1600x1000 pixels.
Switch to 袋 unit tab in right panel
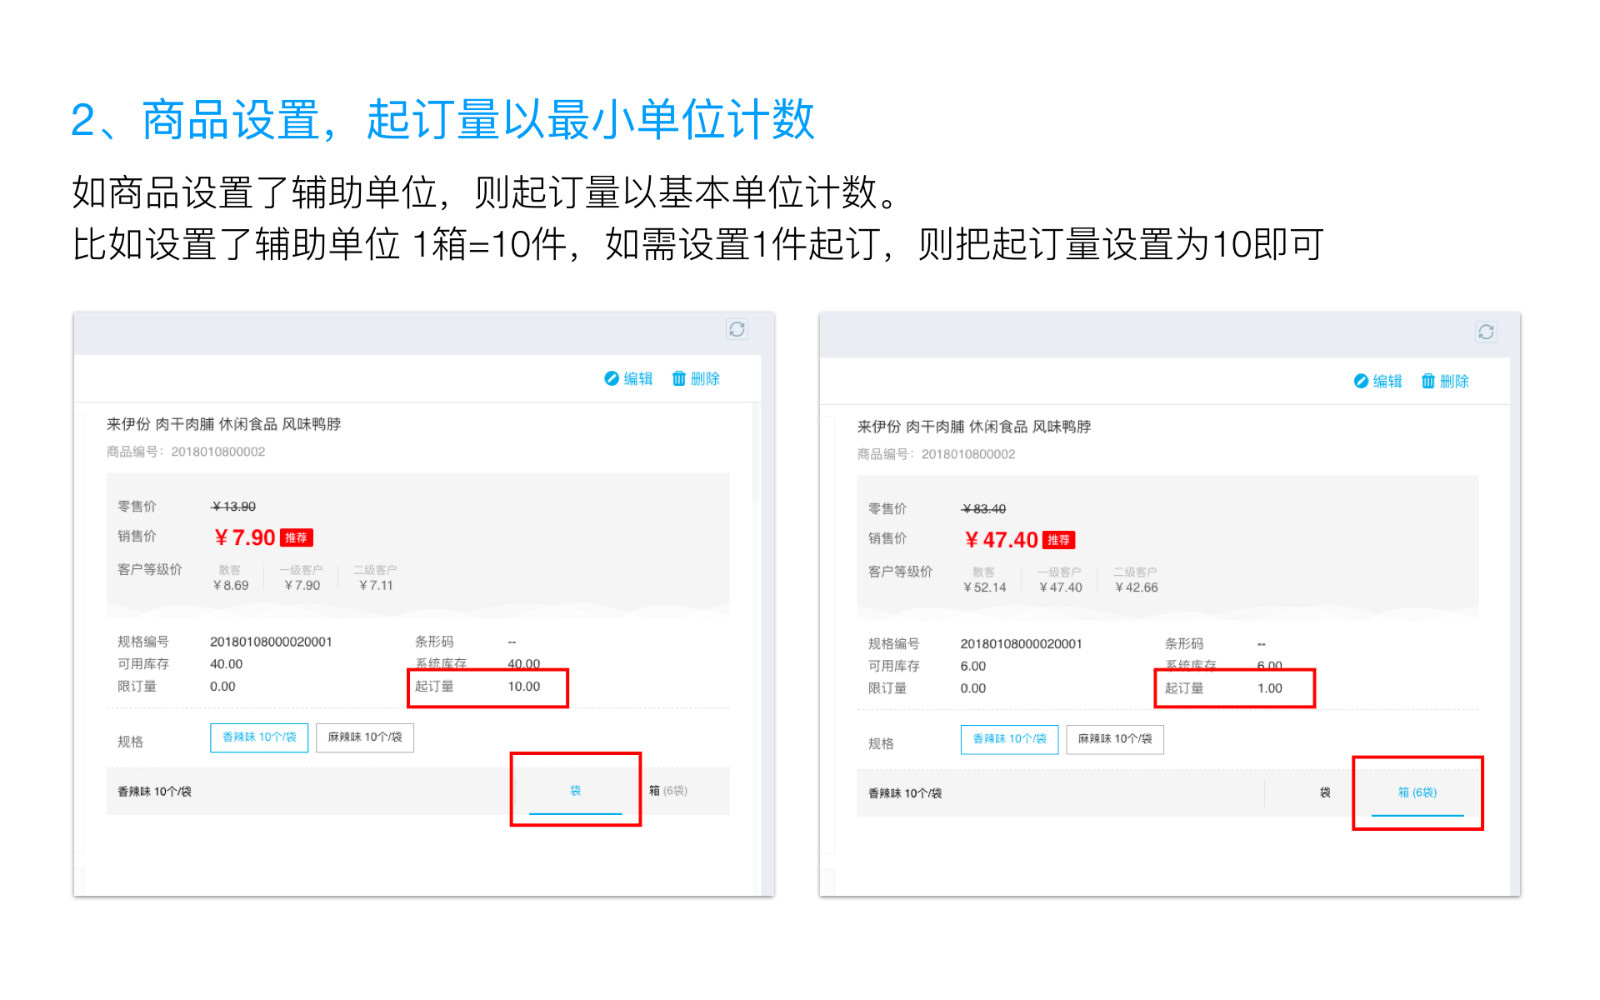coord(1325,793)
